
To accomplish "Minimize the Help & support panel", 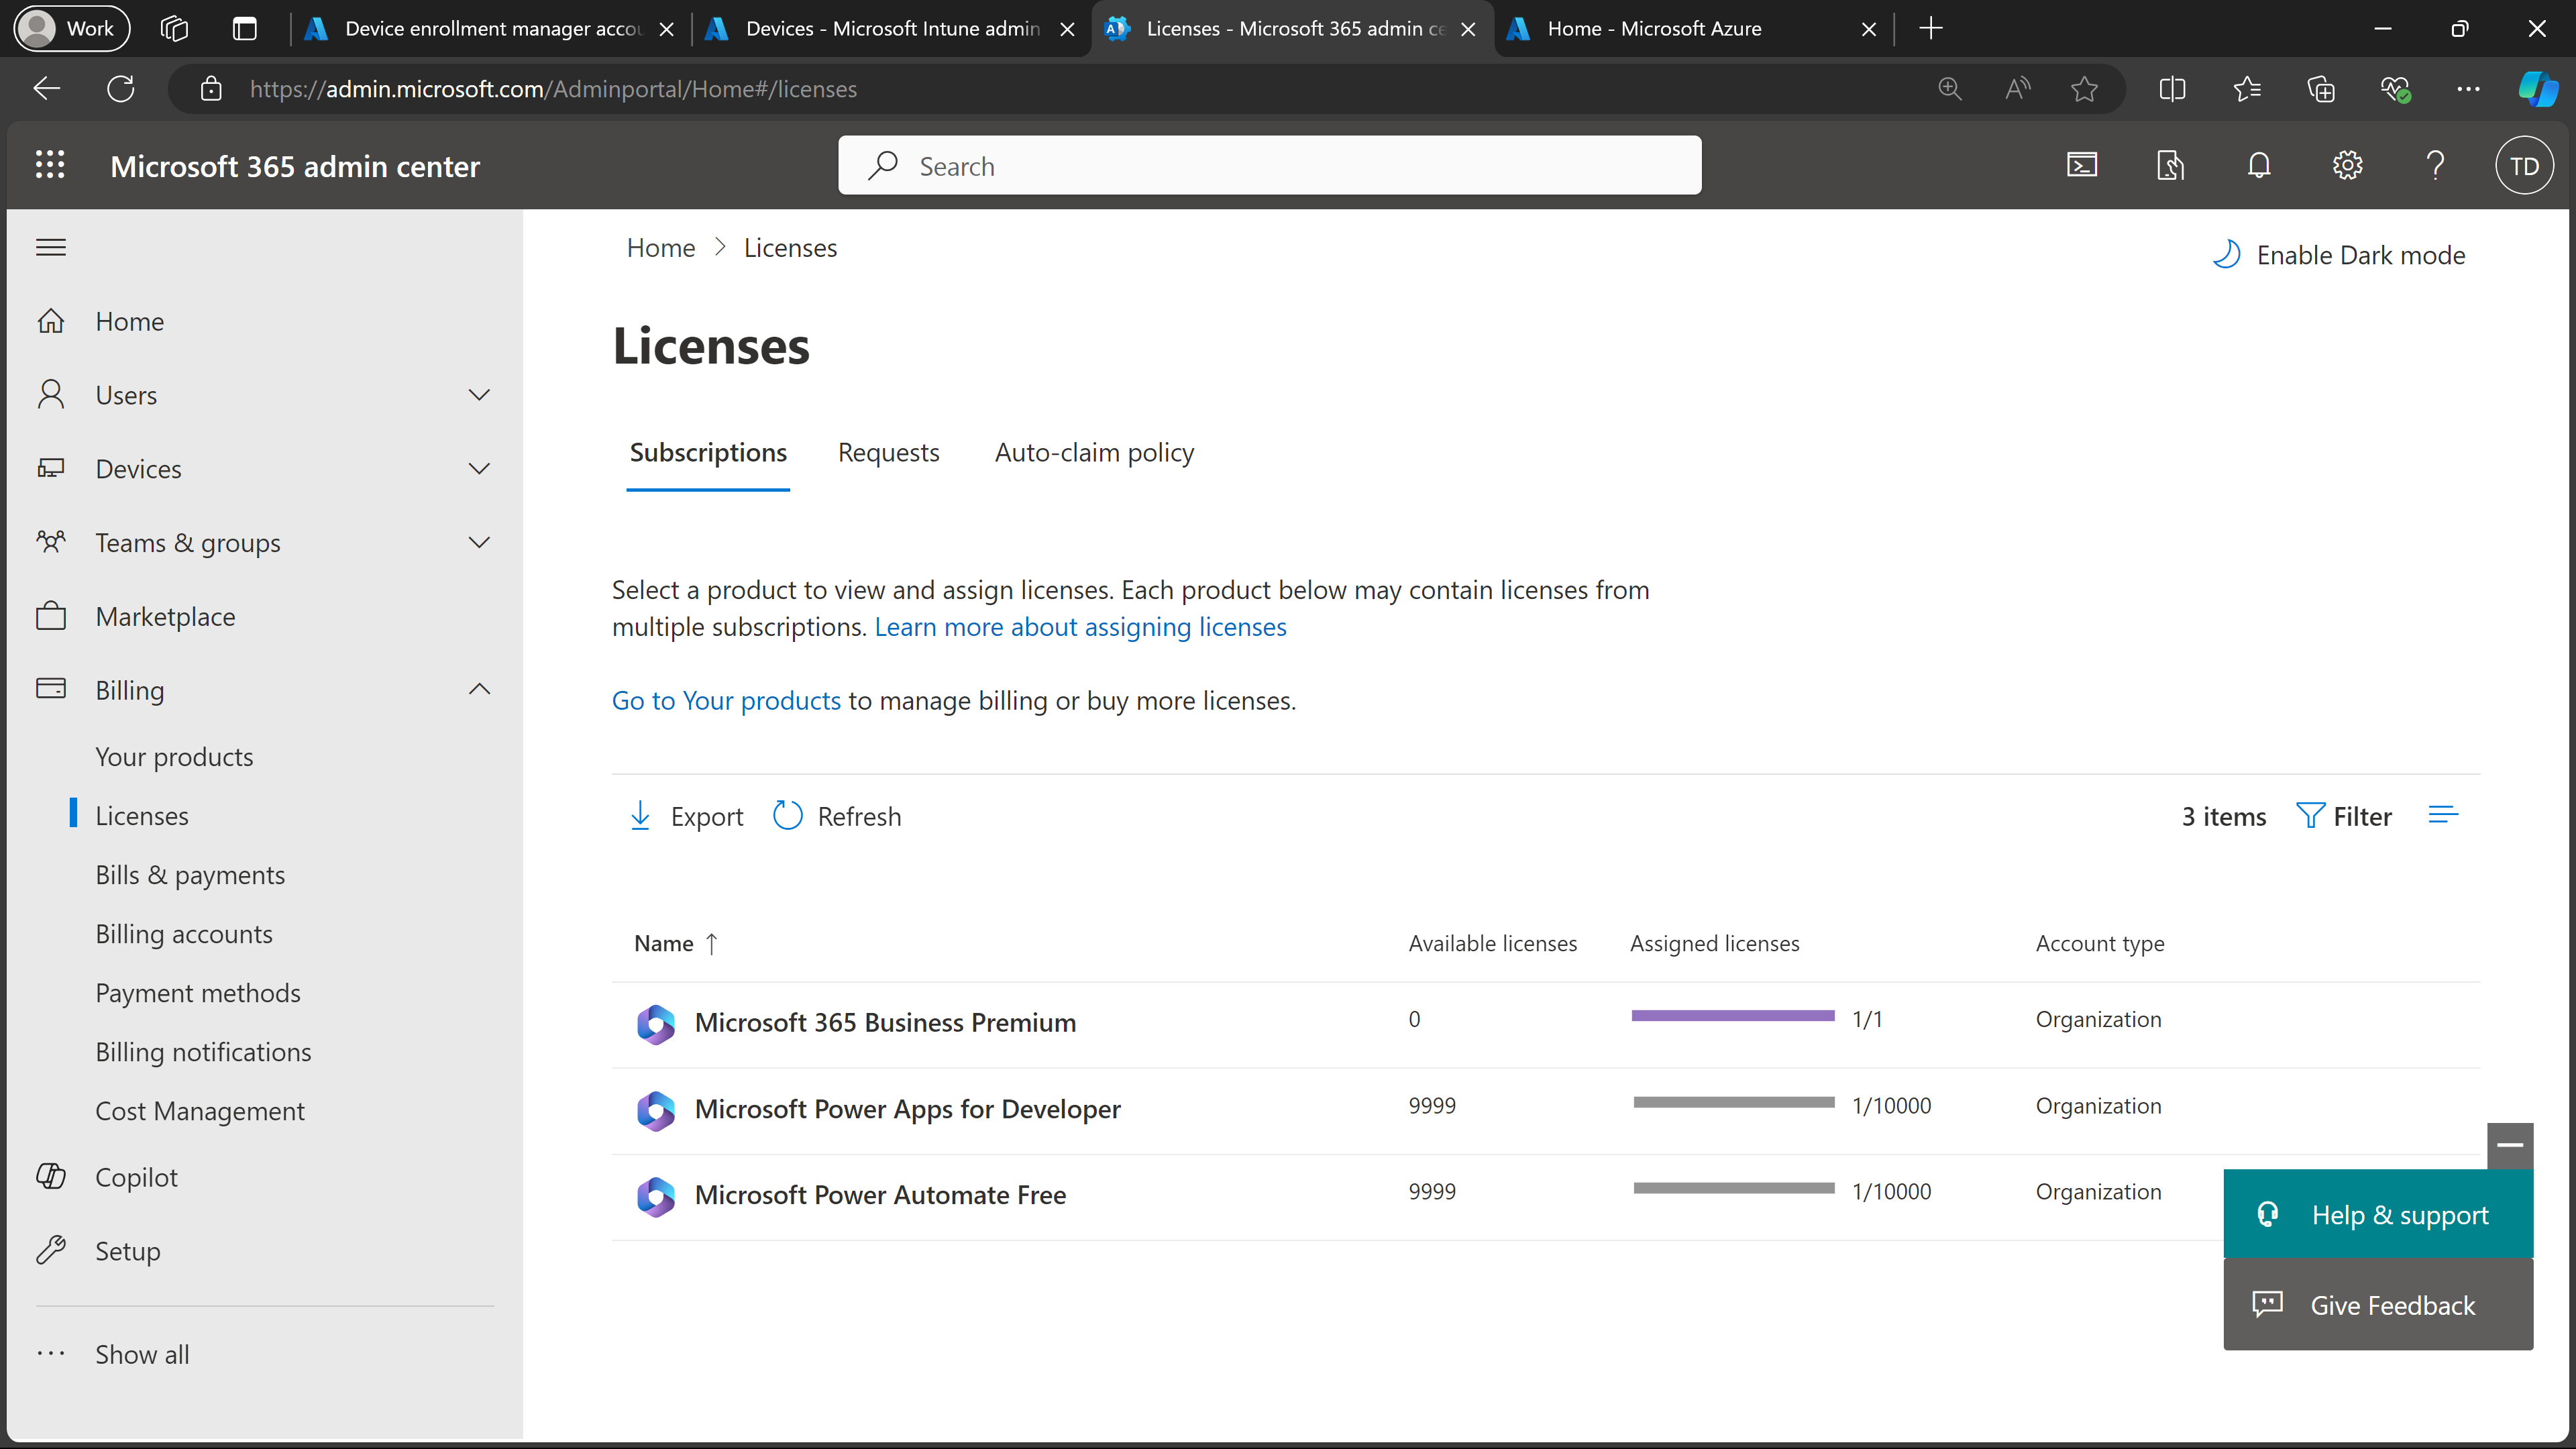I will pyautogui.click(x=2510, y=1145).
